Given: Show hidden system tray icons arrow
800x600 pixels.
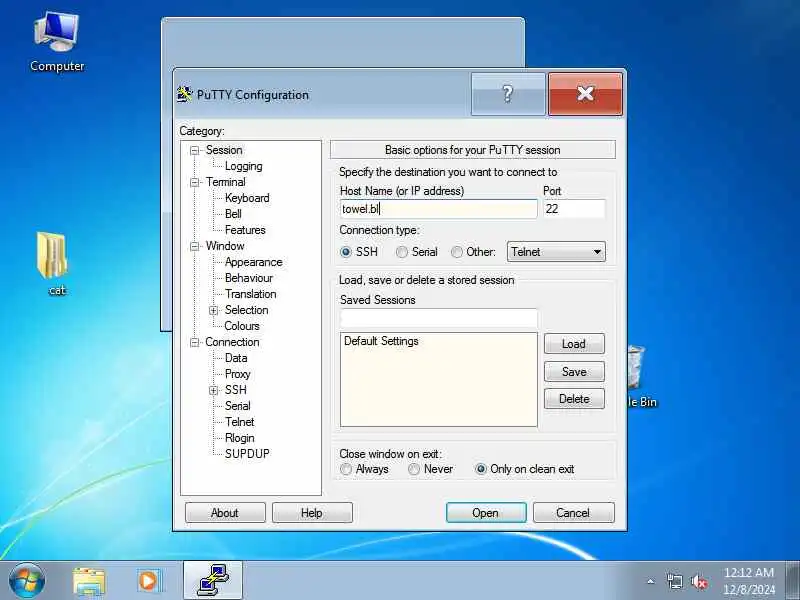Looking at the screenshot, I should click(651, 581).
